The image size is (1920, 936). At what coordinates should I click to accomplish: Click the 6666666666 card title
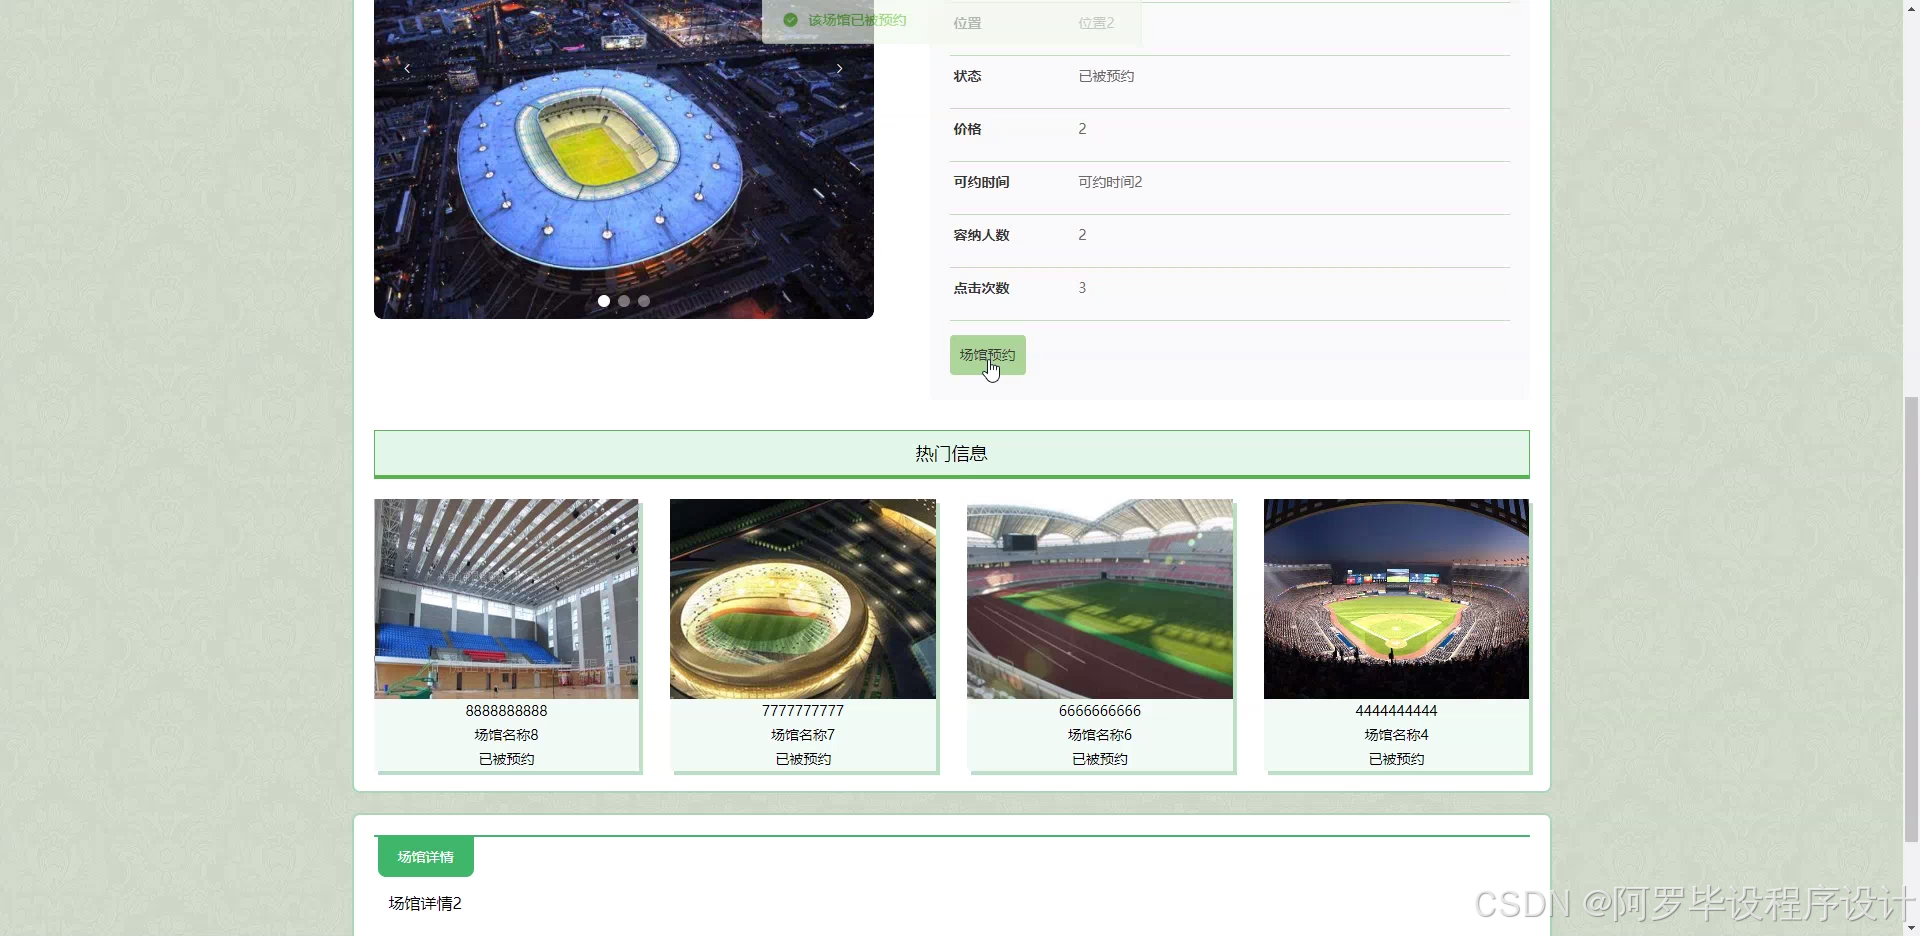tap(1100, 711)
